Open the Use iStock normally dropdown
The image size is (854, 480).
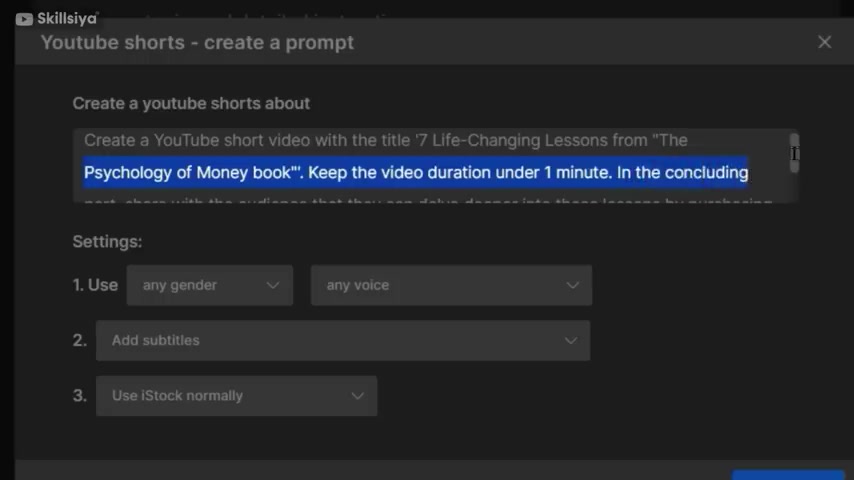click(236, 396)
